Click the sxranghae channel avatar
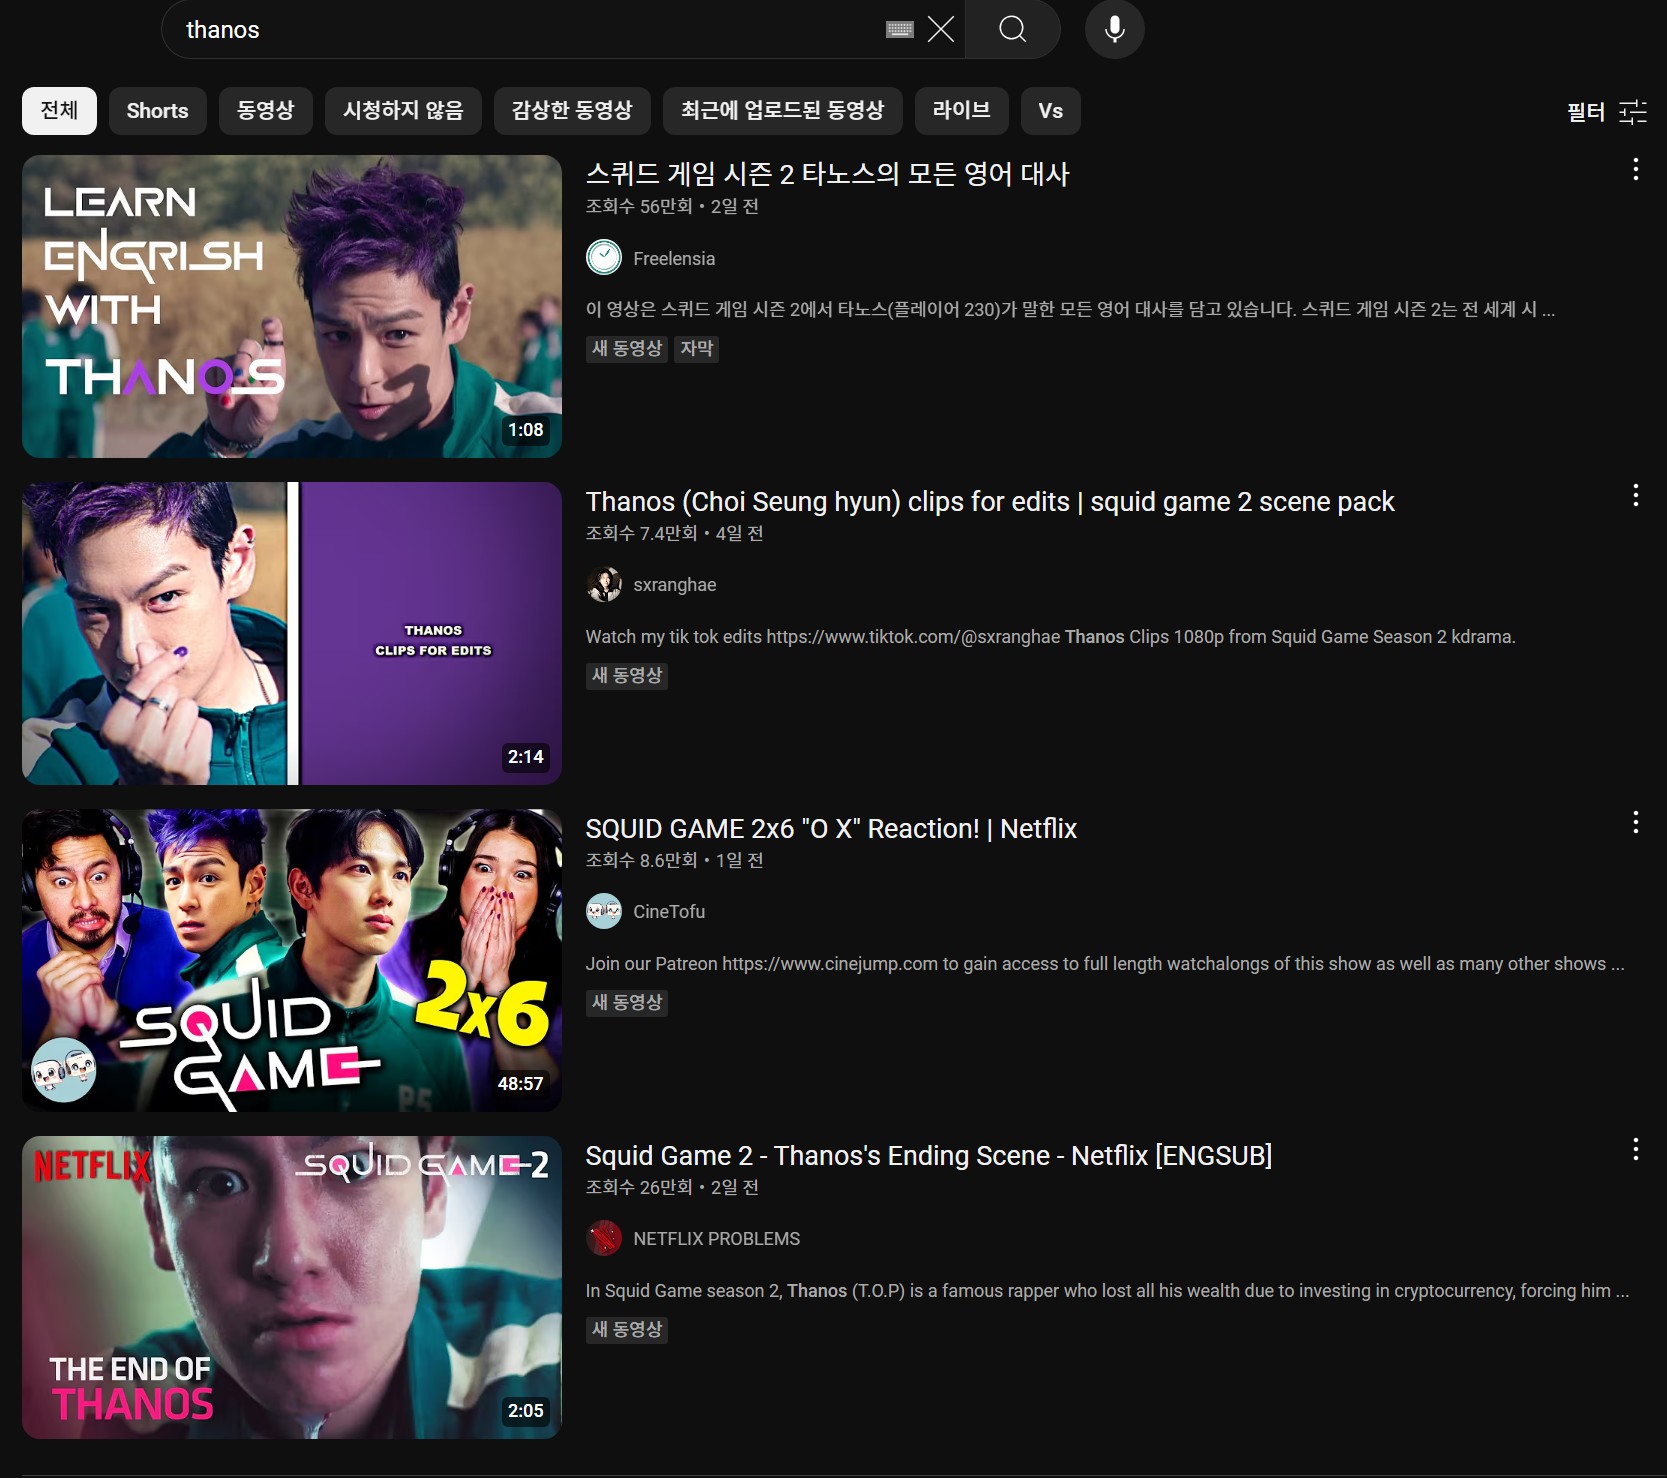The height and width of the screenshot is (1478, 1667). coord(604,585)
